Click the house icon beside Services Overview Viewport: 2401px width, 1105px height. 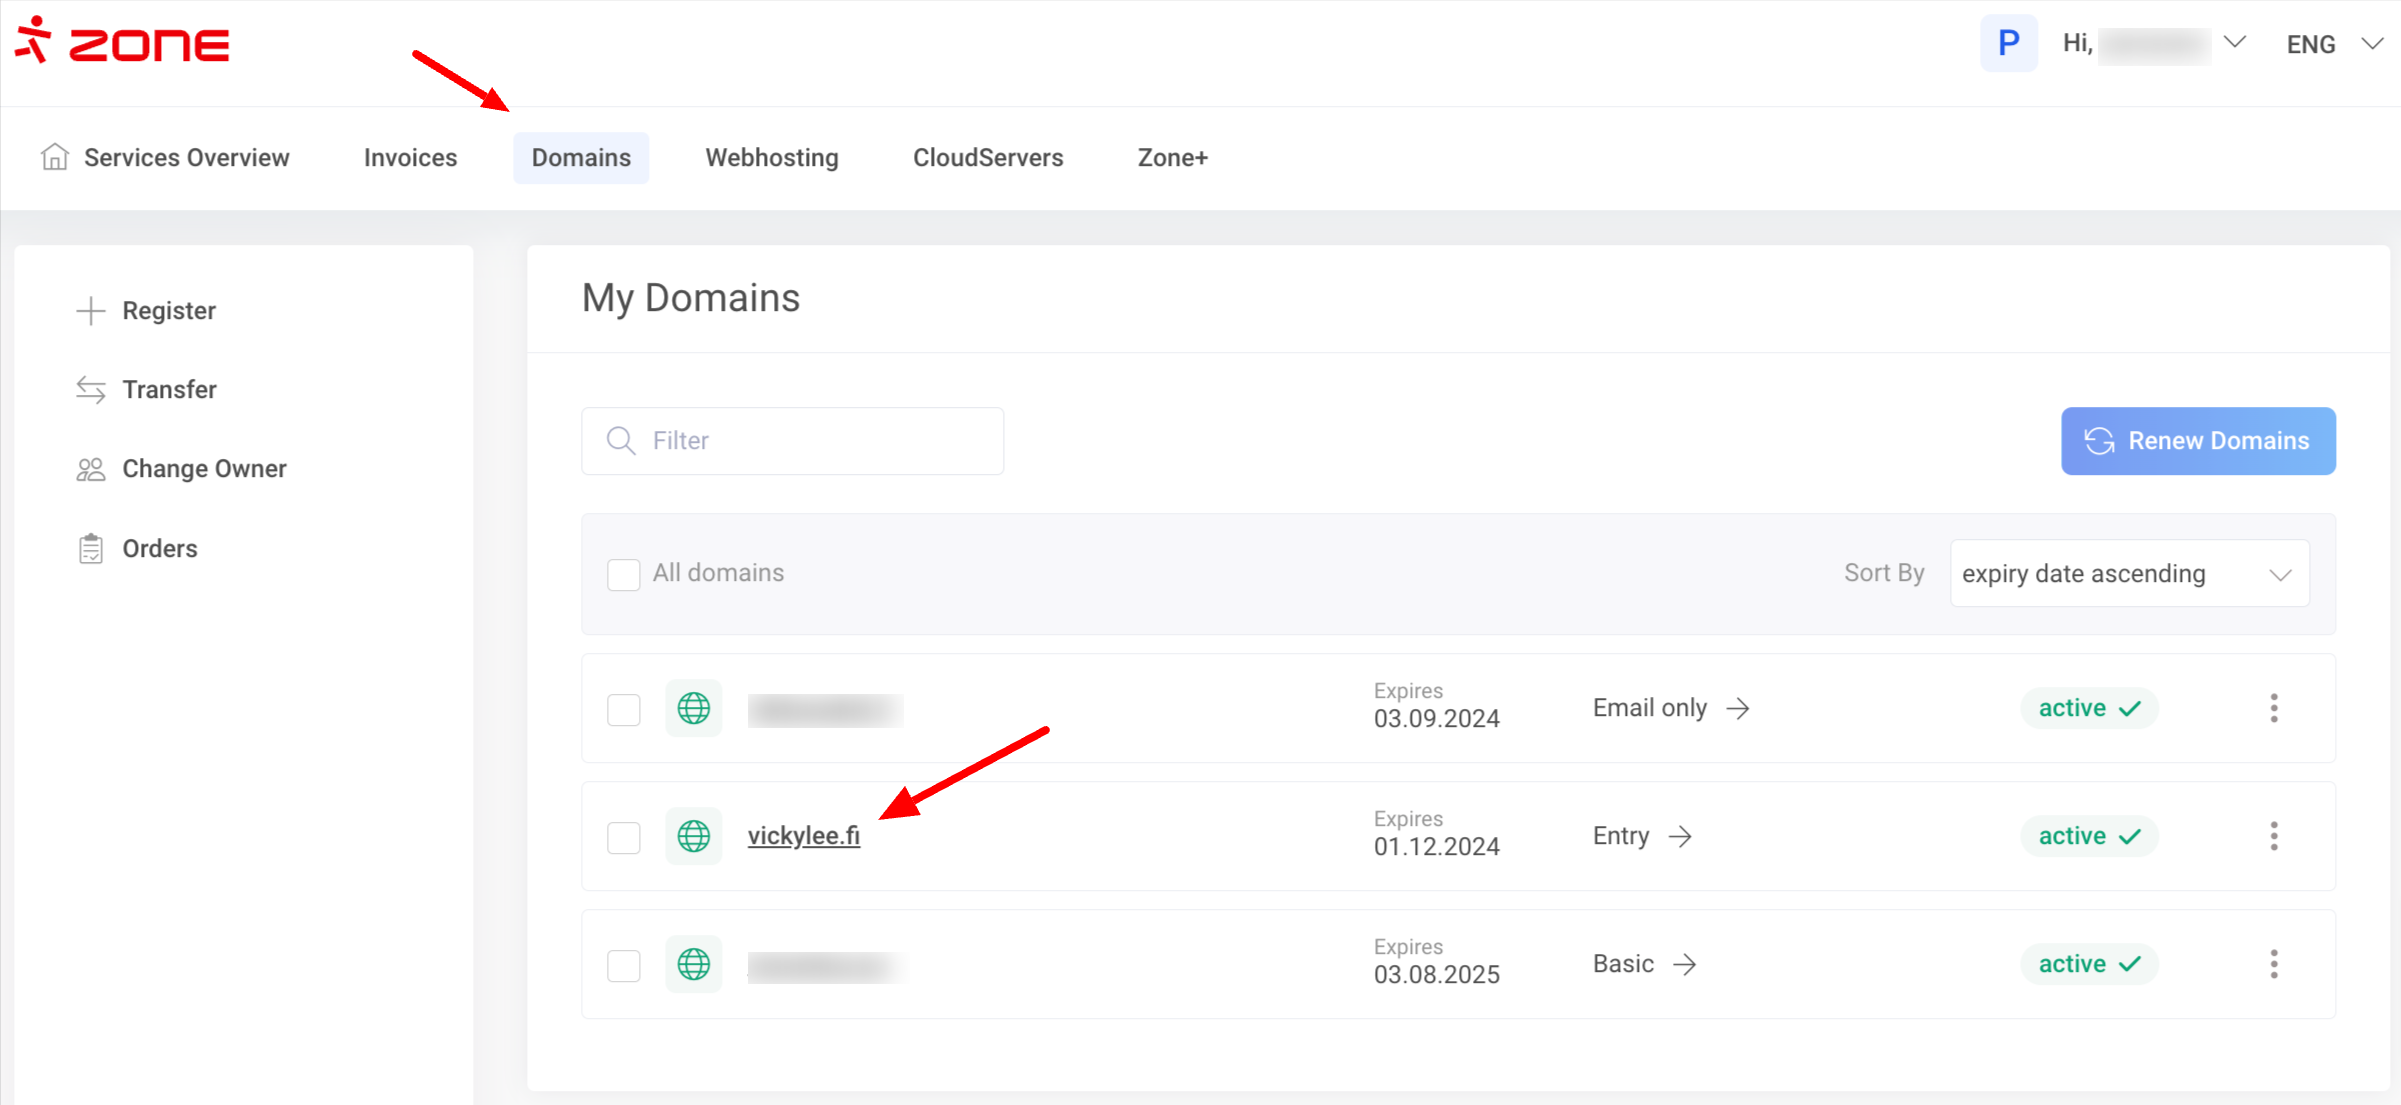coord(54,157)
